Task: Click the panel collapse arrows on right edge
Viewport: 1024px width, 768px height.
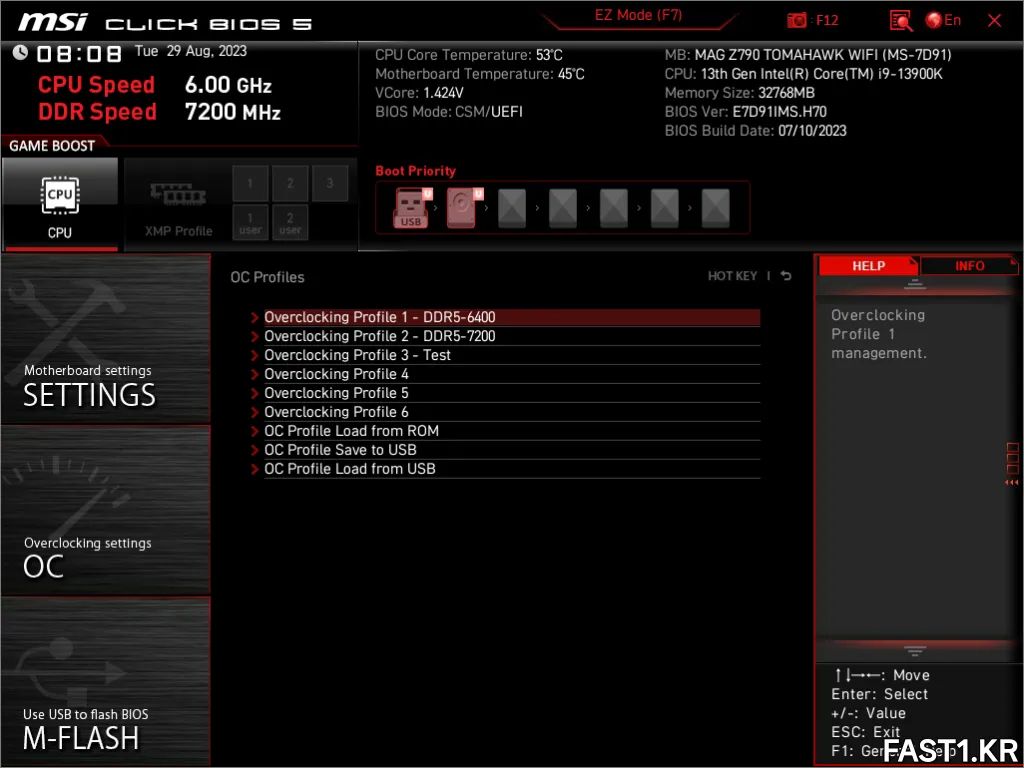Action: [x=1012, y=483]
